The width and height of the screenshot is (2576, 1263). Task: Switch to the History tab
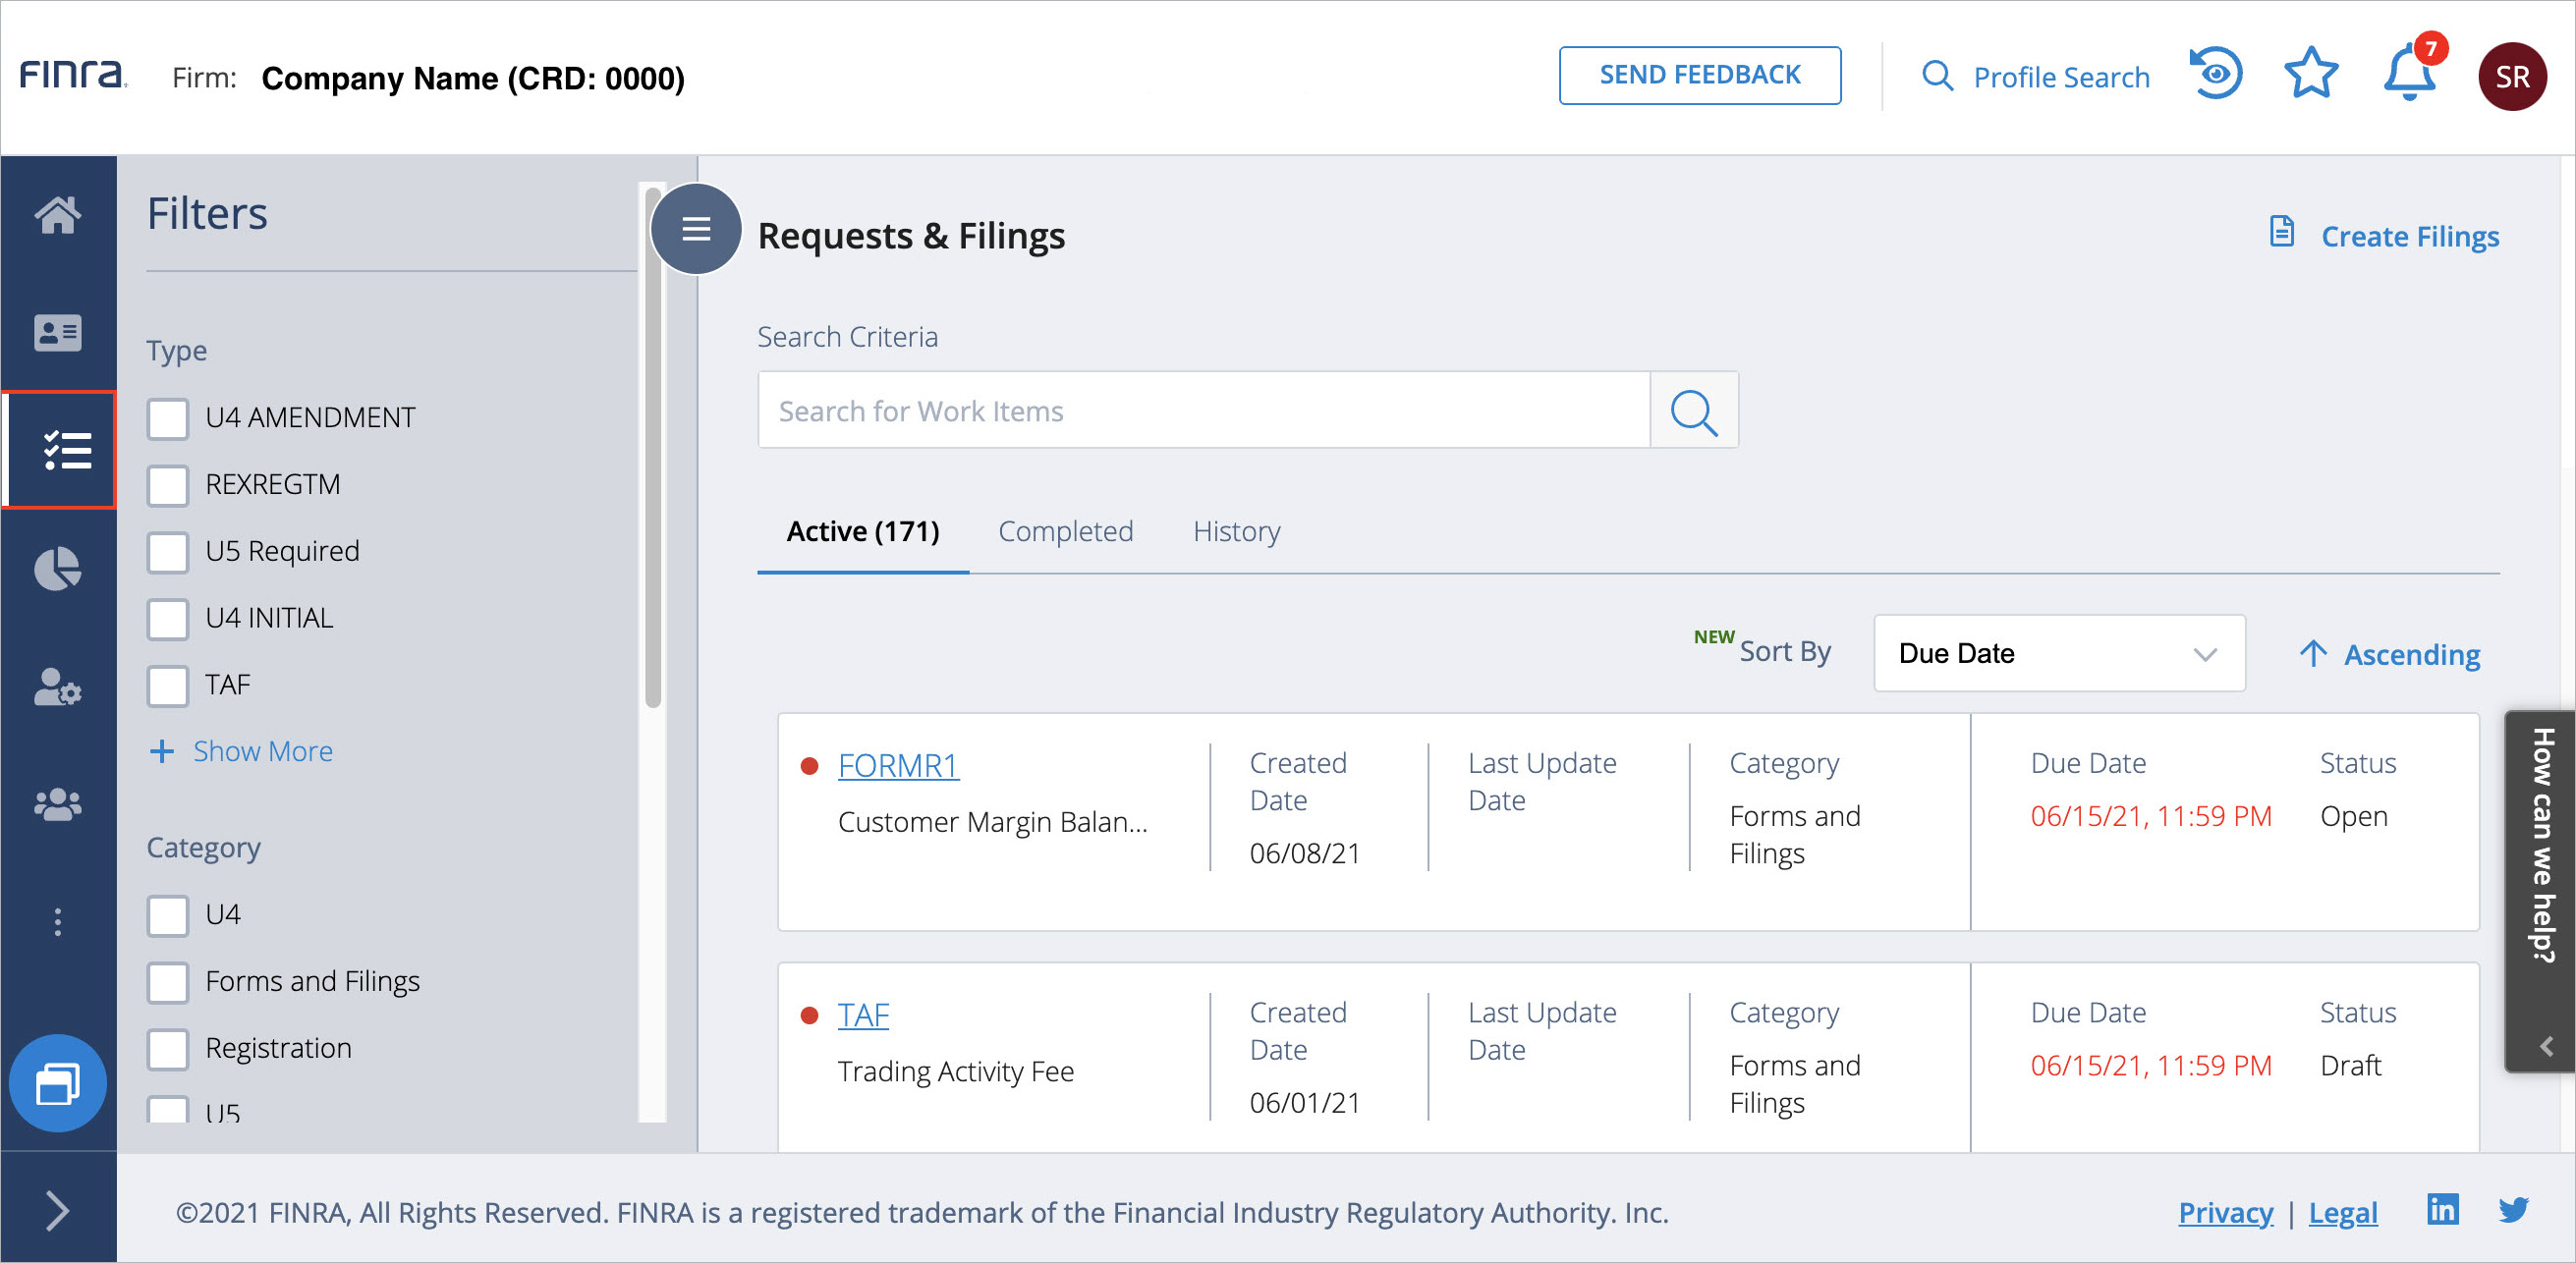pyautogui.click(x=1239, y=528)
